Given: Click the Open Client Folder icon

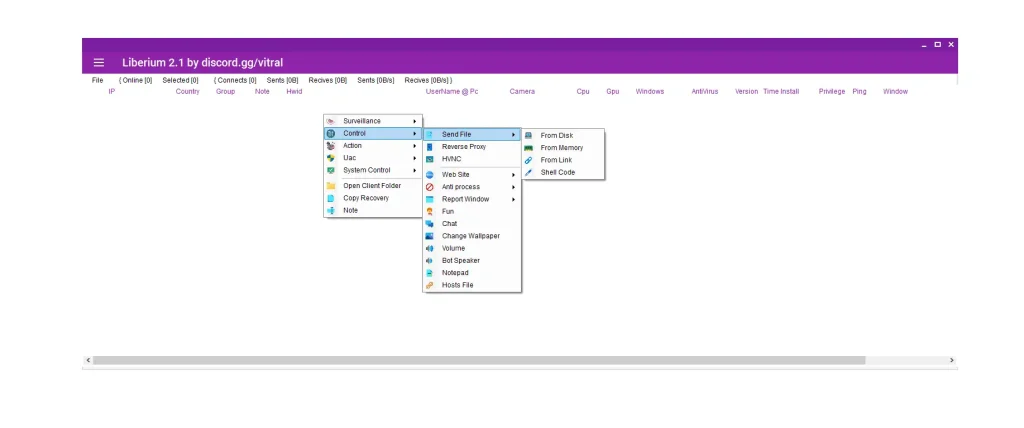Looking at the screenshot, I should click(330, 186).
